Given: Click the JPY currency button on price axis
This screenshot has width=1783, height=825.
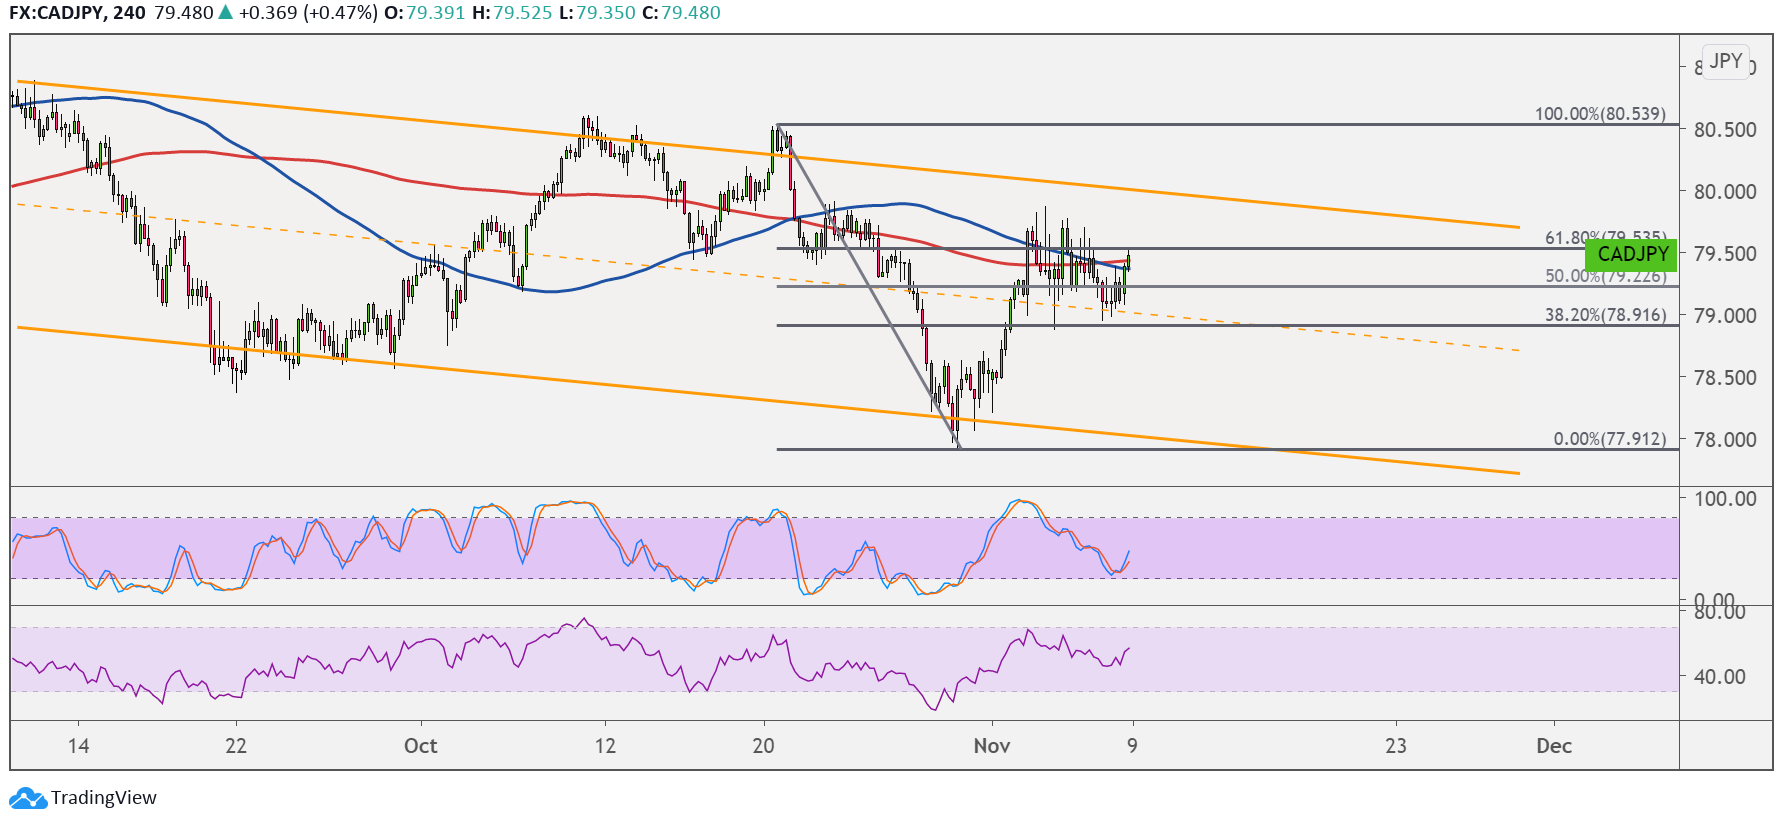Looking at the screenshot, I should (x=1726, y=61).
